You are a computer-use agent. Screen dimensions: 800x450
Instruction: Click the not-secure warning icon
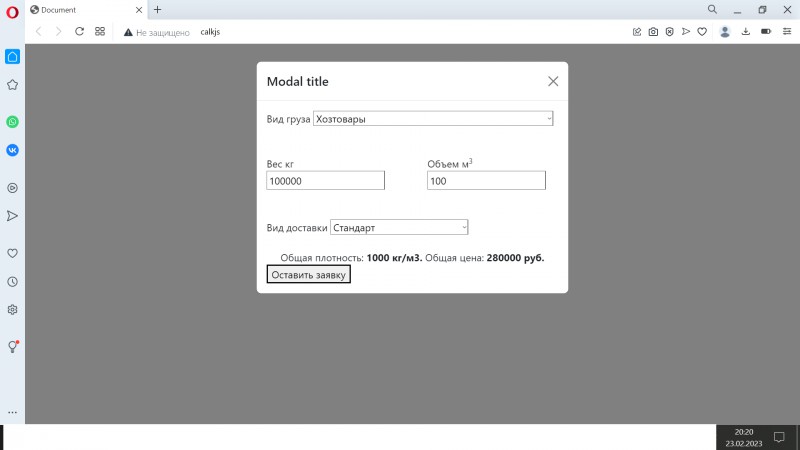point(128,32)
